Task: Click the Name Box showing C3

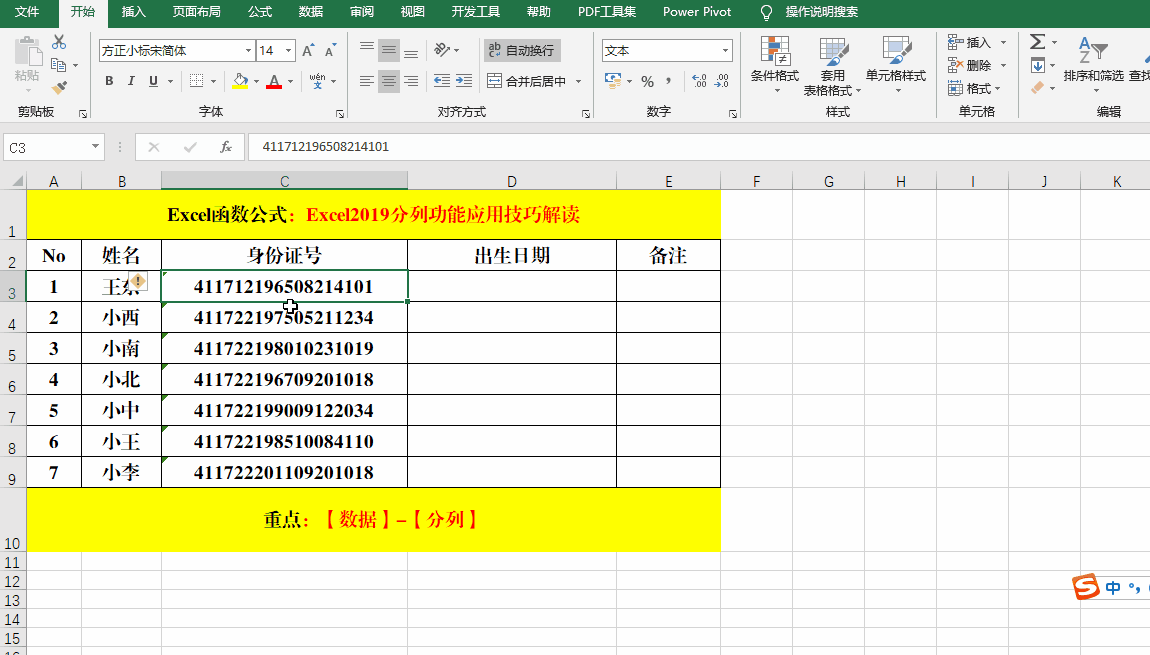Action: pyautogui.click(x=54, y=147)
